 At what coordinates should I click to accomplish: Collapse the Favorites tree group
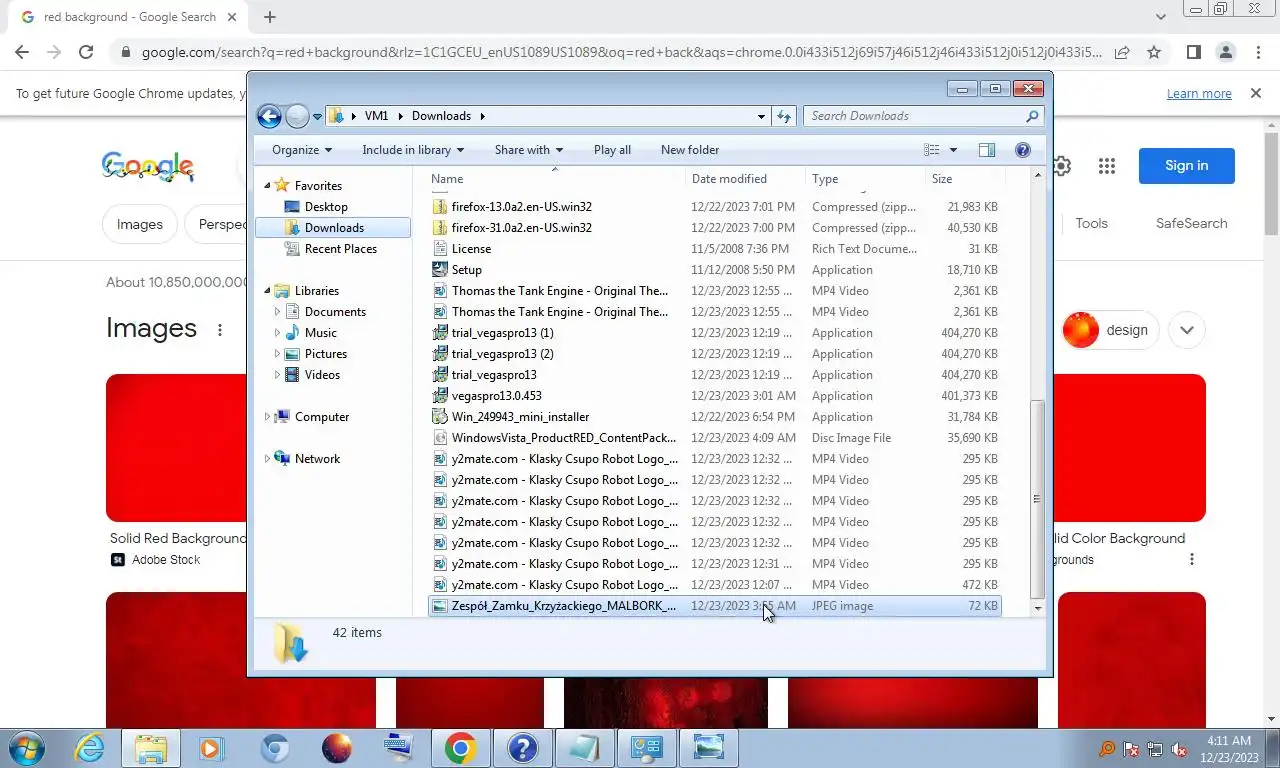[x=267, y=185]
